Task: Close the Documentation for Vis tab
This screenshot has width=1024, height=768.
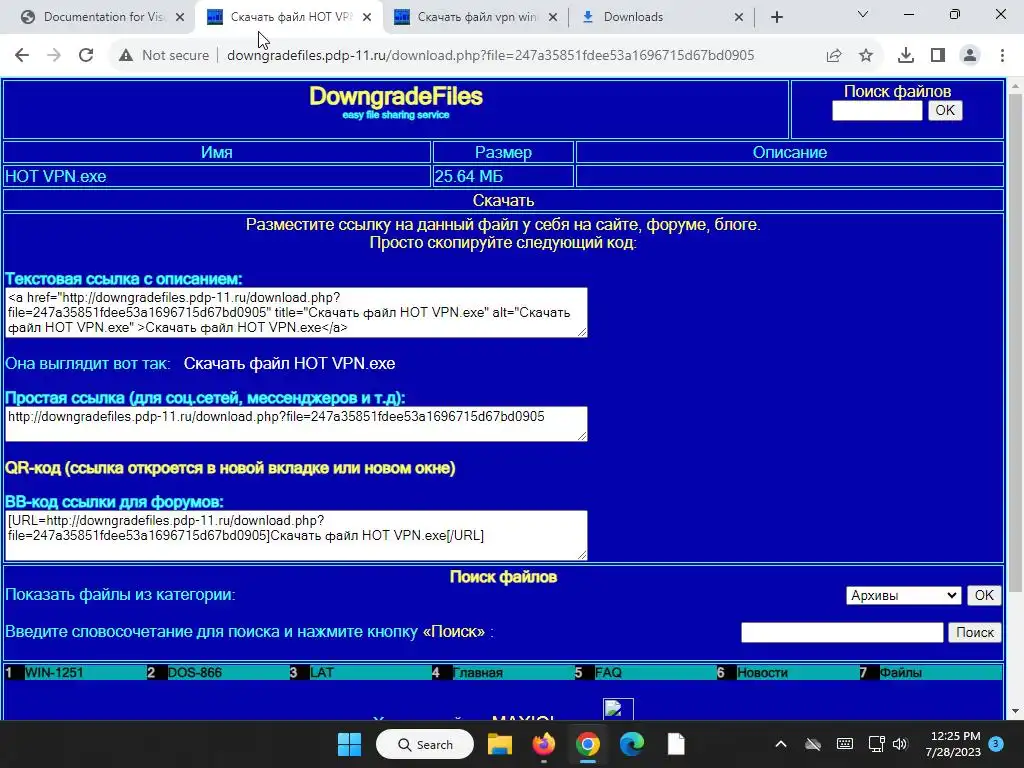Action: pyautogui.click(x=180, y=17)
